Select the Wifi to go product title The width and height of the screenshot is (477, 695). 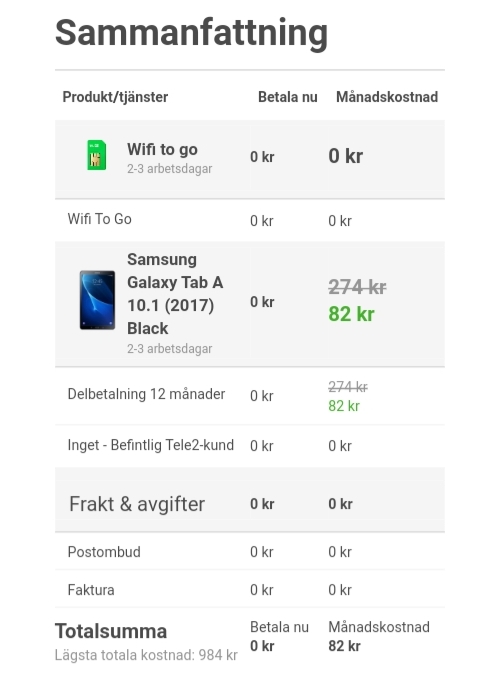click(162, 149)
